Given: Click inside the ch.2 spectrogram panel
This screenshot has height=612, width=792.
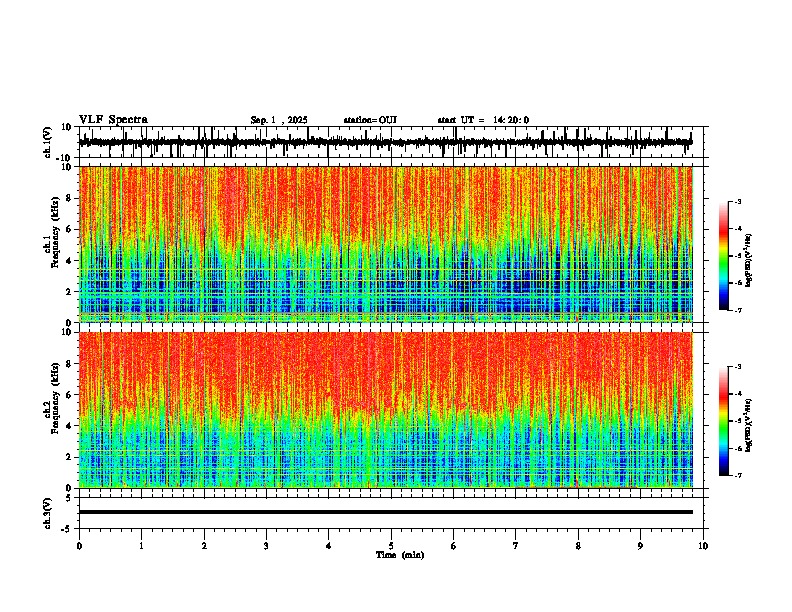Looking at the screenshot, I should point(386,410).
